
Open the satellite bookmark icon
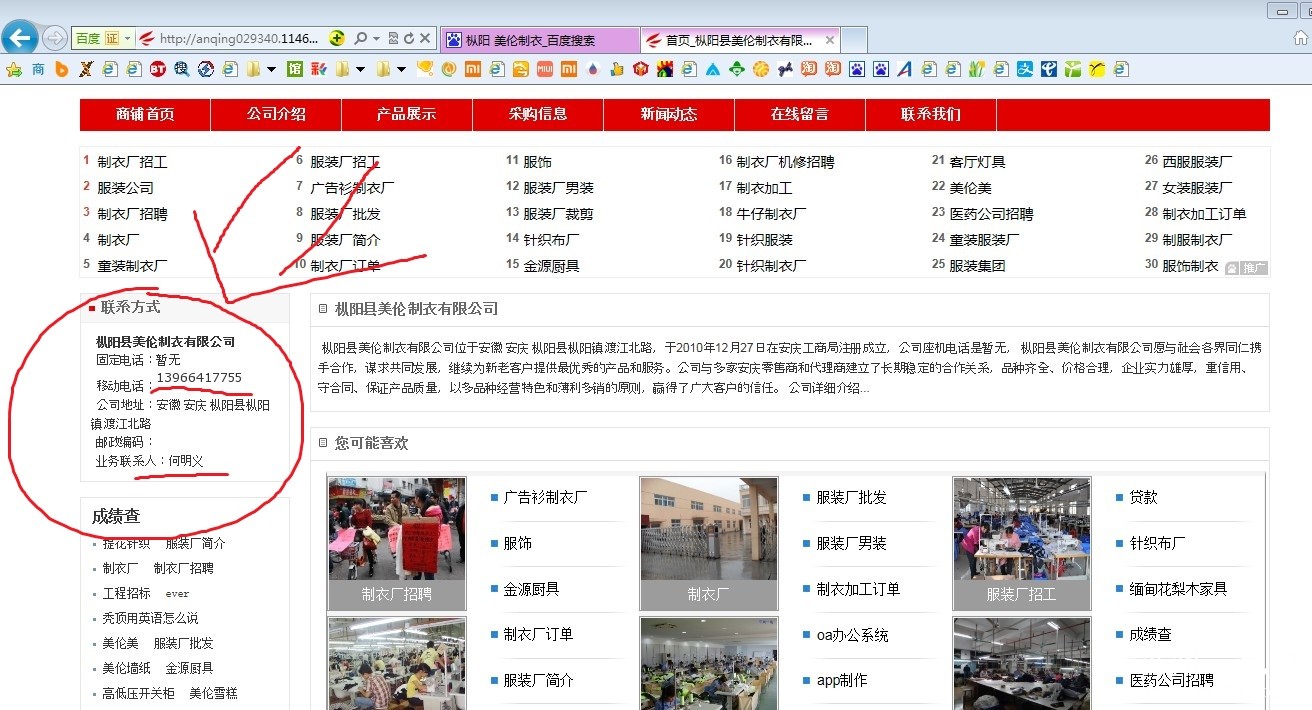[x=785, y=69]
